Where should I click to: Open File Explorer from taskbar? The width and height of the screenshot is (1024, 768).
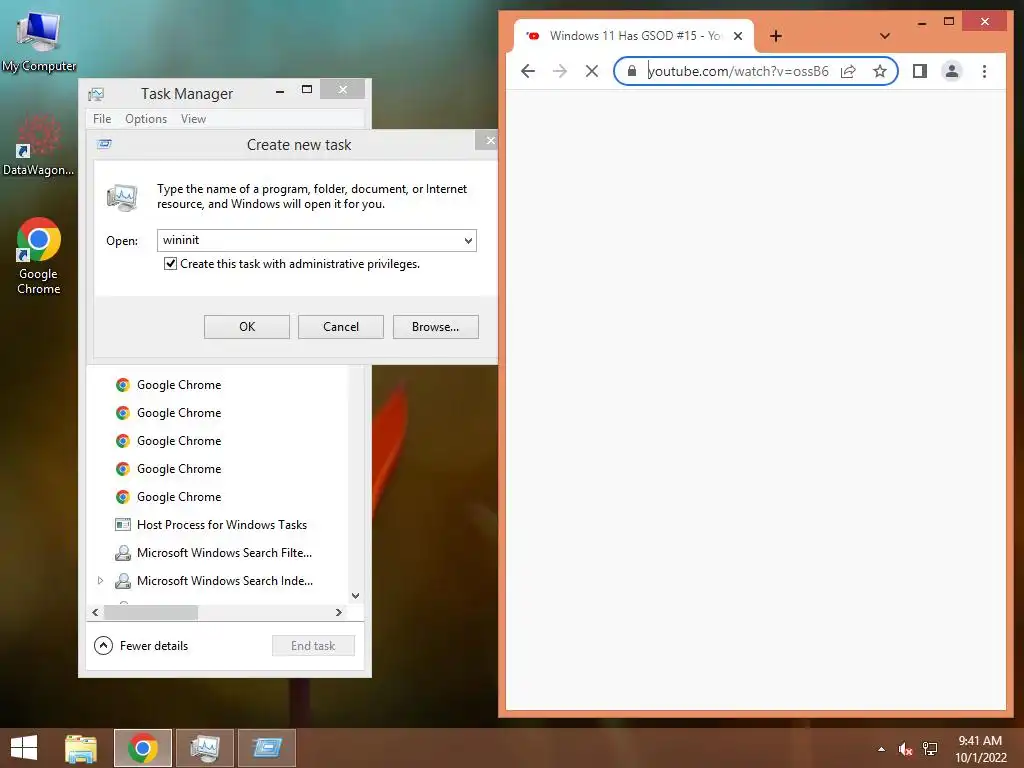[x=80, y=748]
